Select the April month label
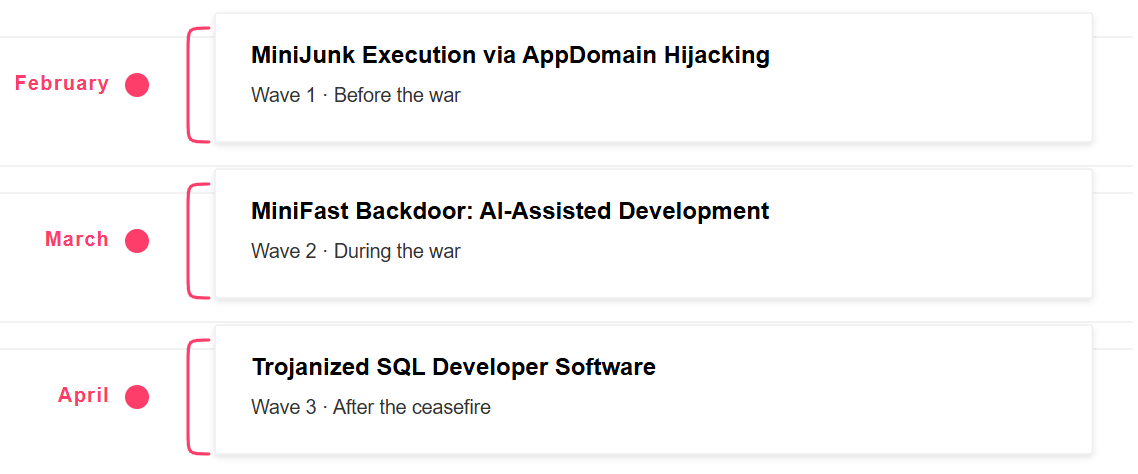 point(83,396)
